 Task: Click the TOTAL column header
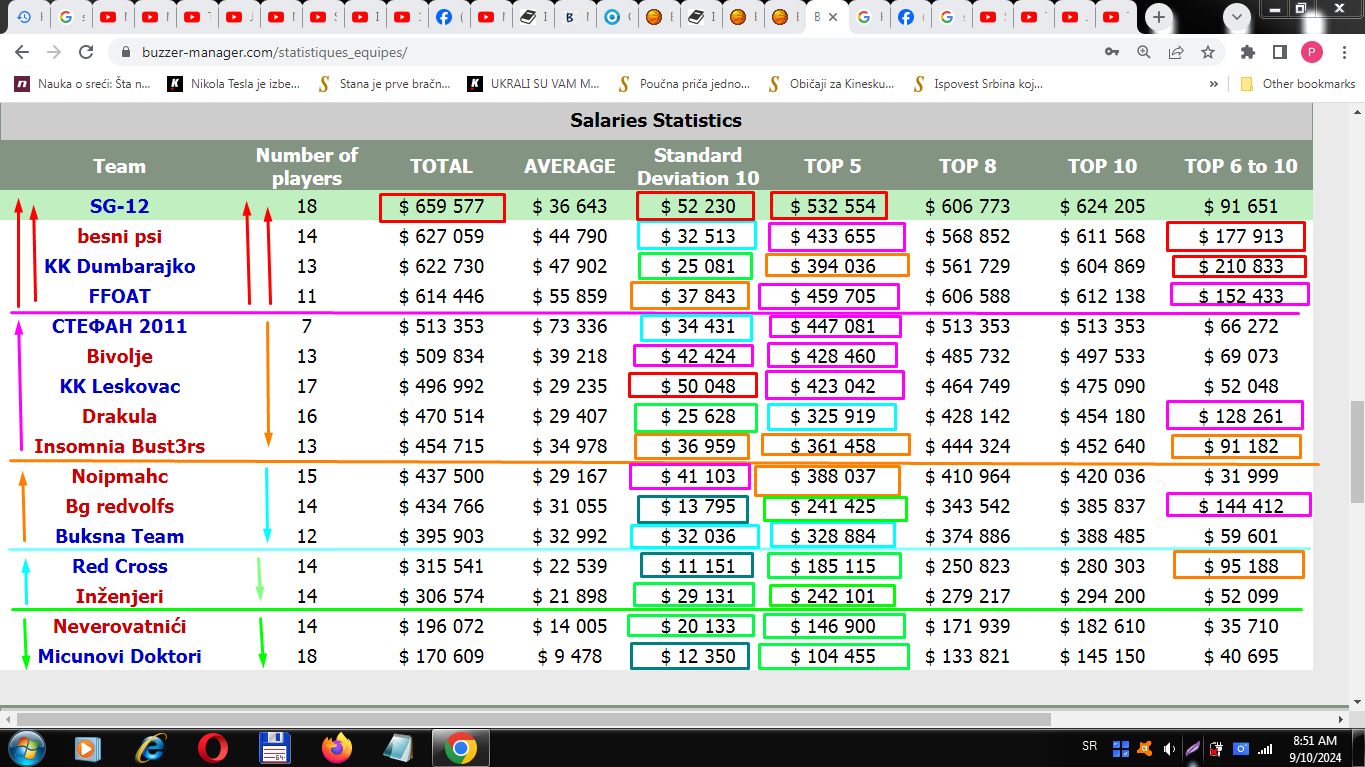point(441,166)
